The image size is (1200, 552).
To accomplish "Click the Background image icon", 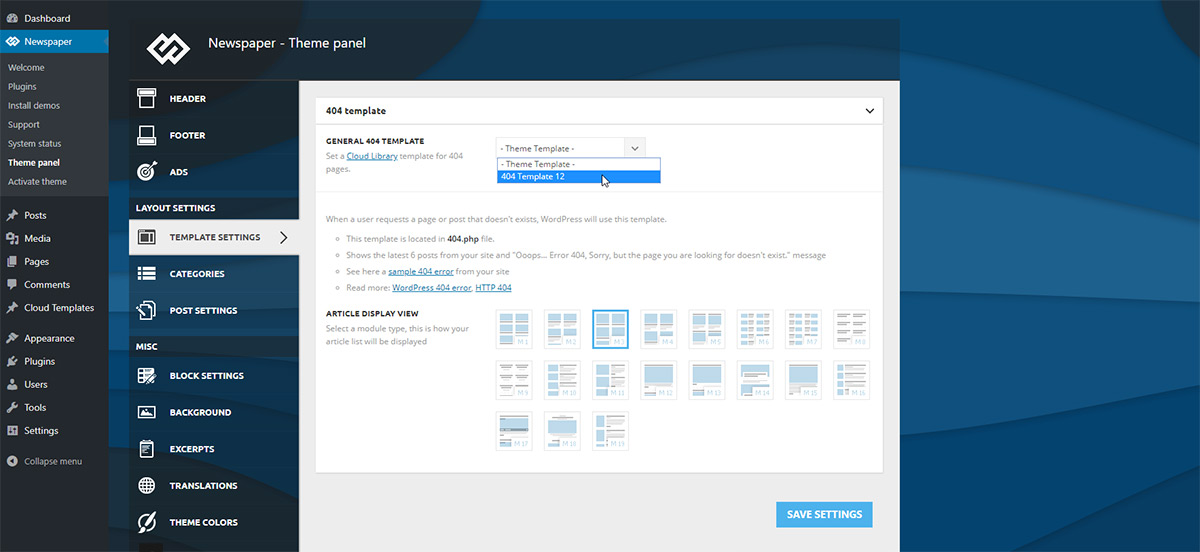I will 147,412.
